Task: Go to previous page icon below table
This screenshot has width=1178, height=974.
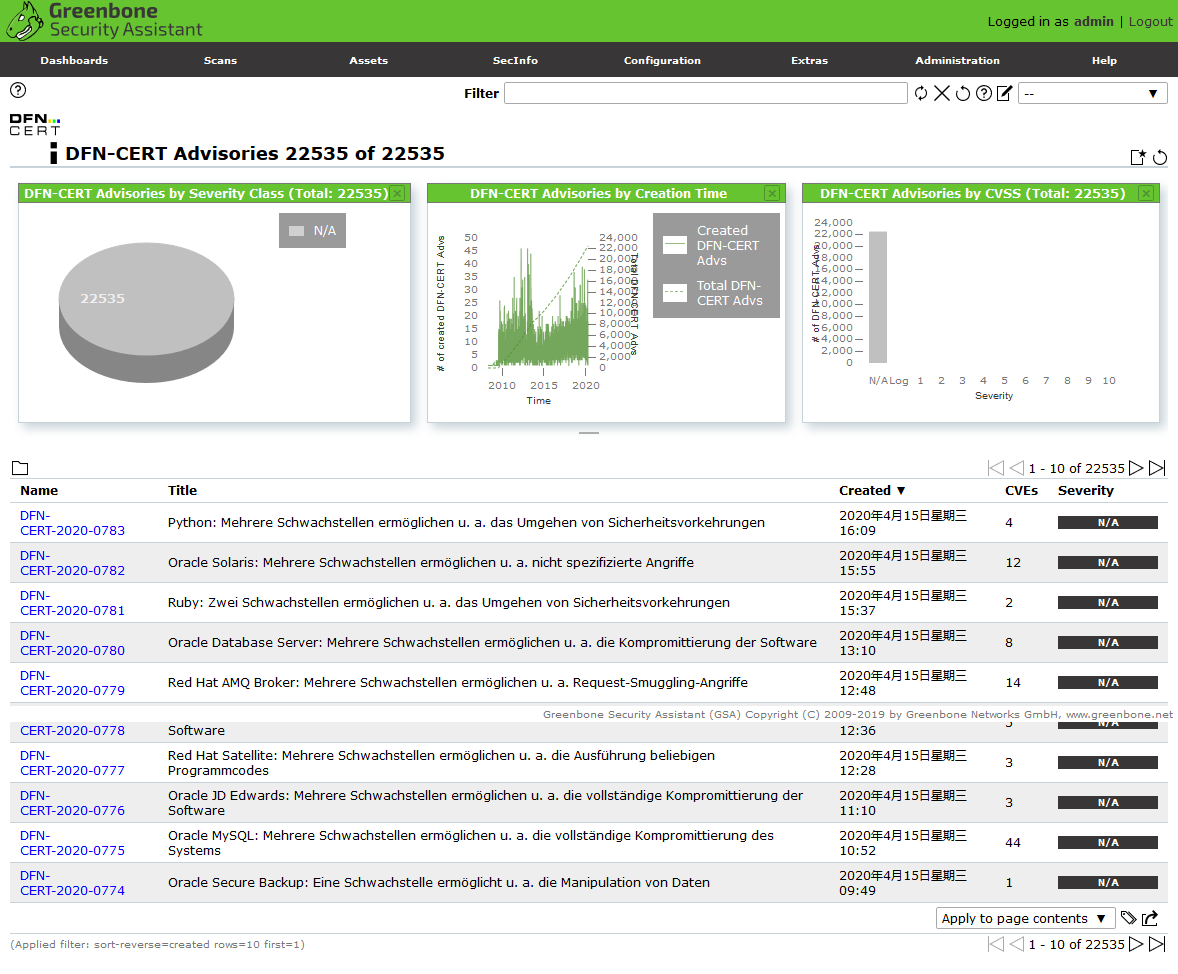Action: click(1016, 944)
